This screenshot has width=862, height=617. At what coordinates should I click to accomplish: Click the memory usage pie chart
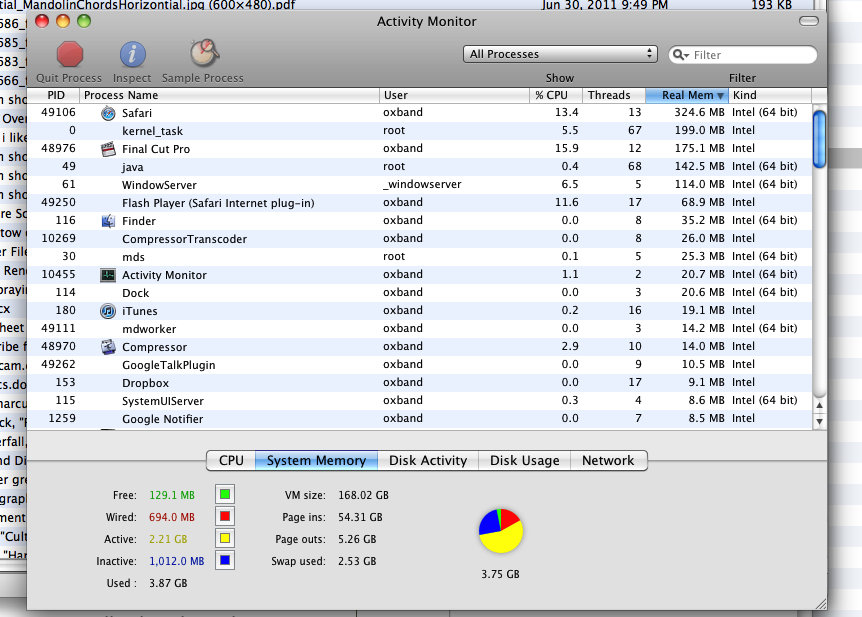click(x=501, y=531)
